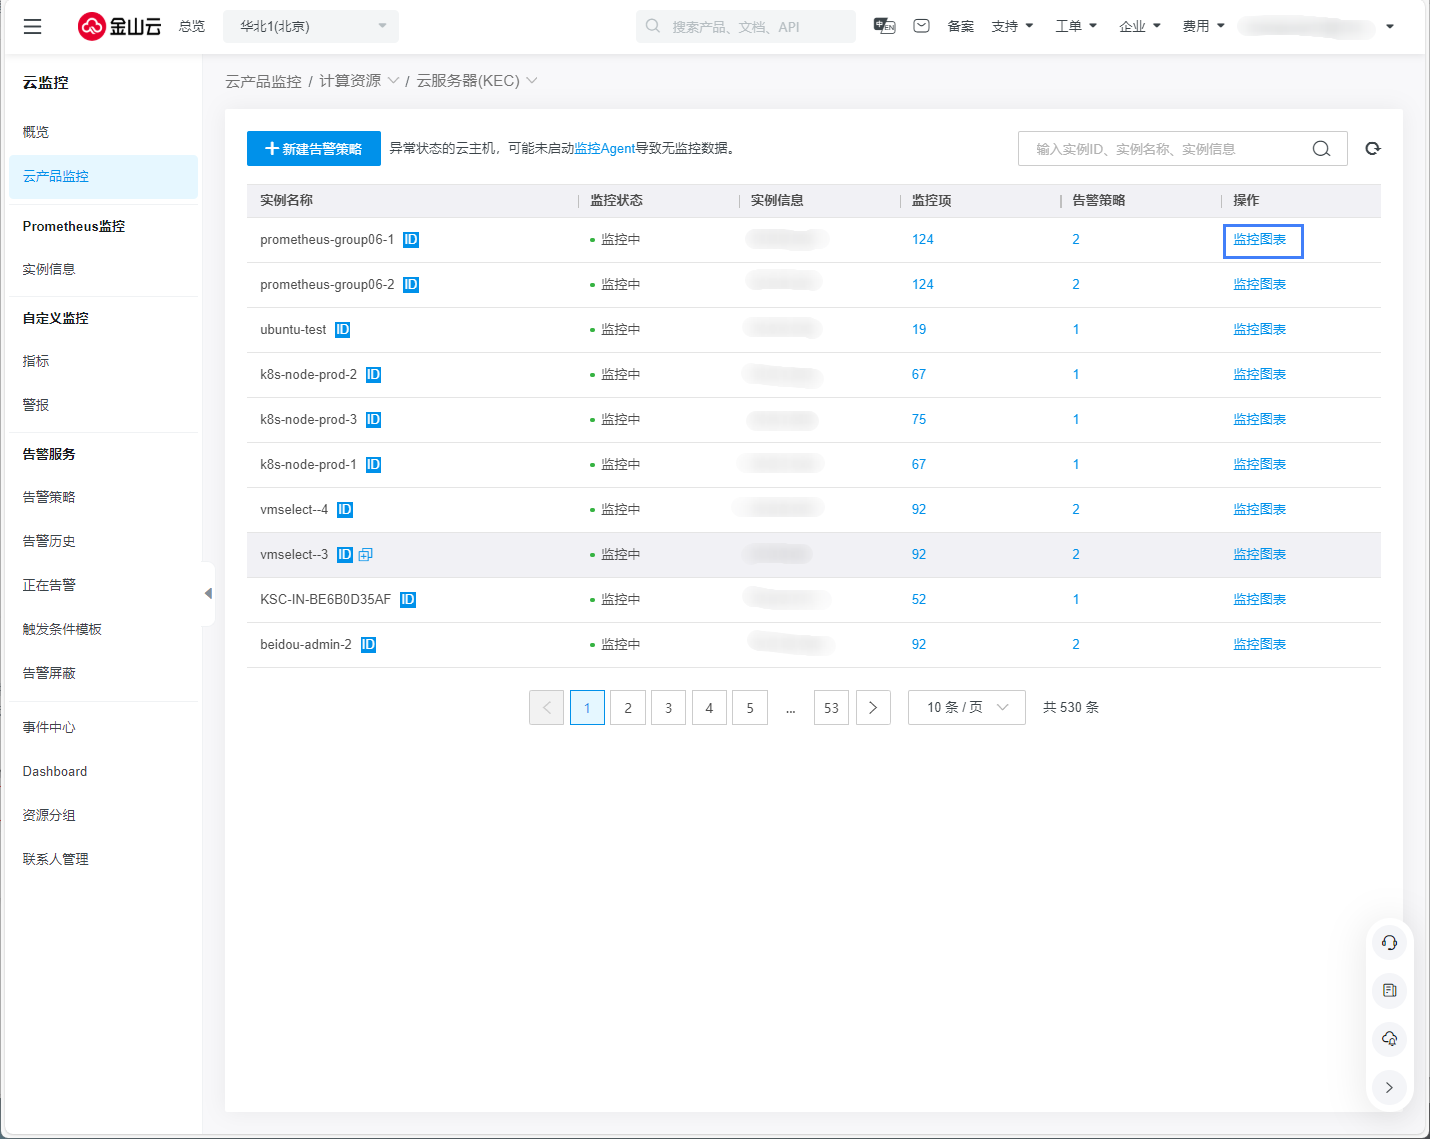The height and width of the screenshot is (1139, 1430).
Task: Open 监控图表 link for k8s-node-prod-3
Action: [x=1259, y=420]
